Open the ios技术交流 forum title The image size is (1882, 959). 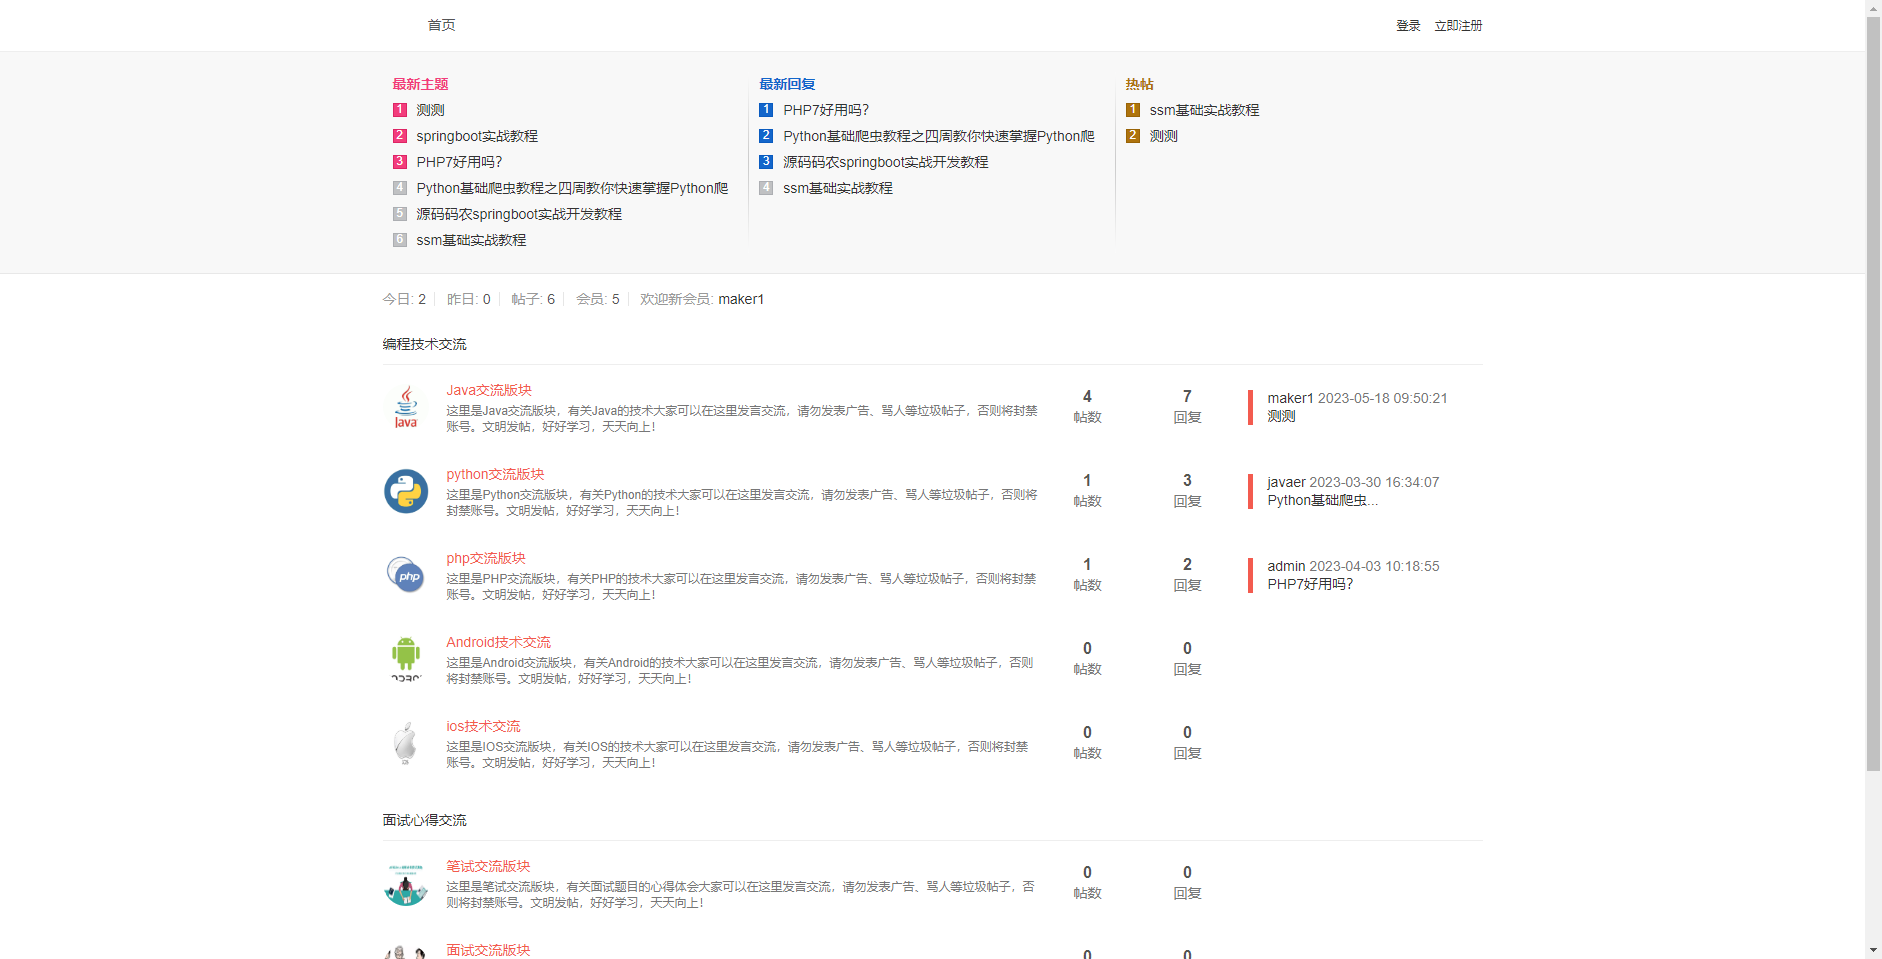(483, 726)
